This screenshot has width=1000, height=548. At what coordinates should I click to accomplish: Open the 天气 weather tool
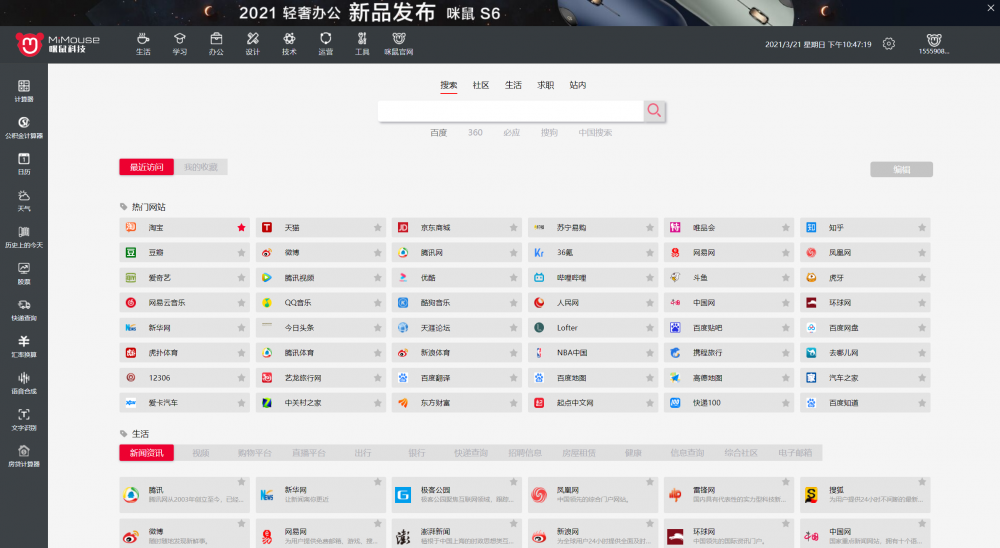tap(24, 200)
